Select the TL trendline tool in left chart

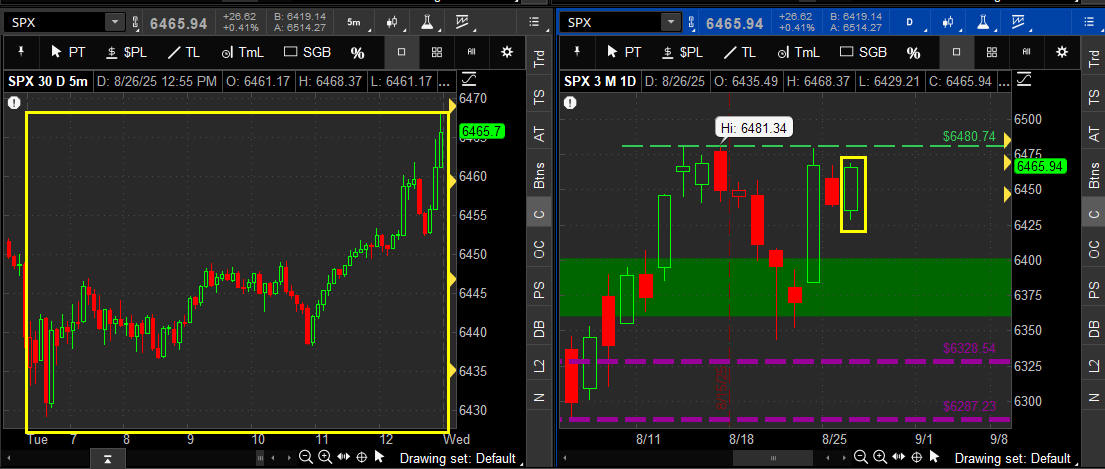point(183,52)
